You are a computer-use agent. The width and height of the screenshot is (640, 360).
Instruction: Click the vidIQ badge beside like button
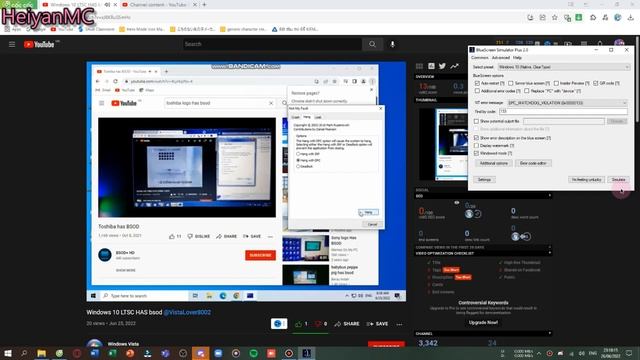[279, 324]
